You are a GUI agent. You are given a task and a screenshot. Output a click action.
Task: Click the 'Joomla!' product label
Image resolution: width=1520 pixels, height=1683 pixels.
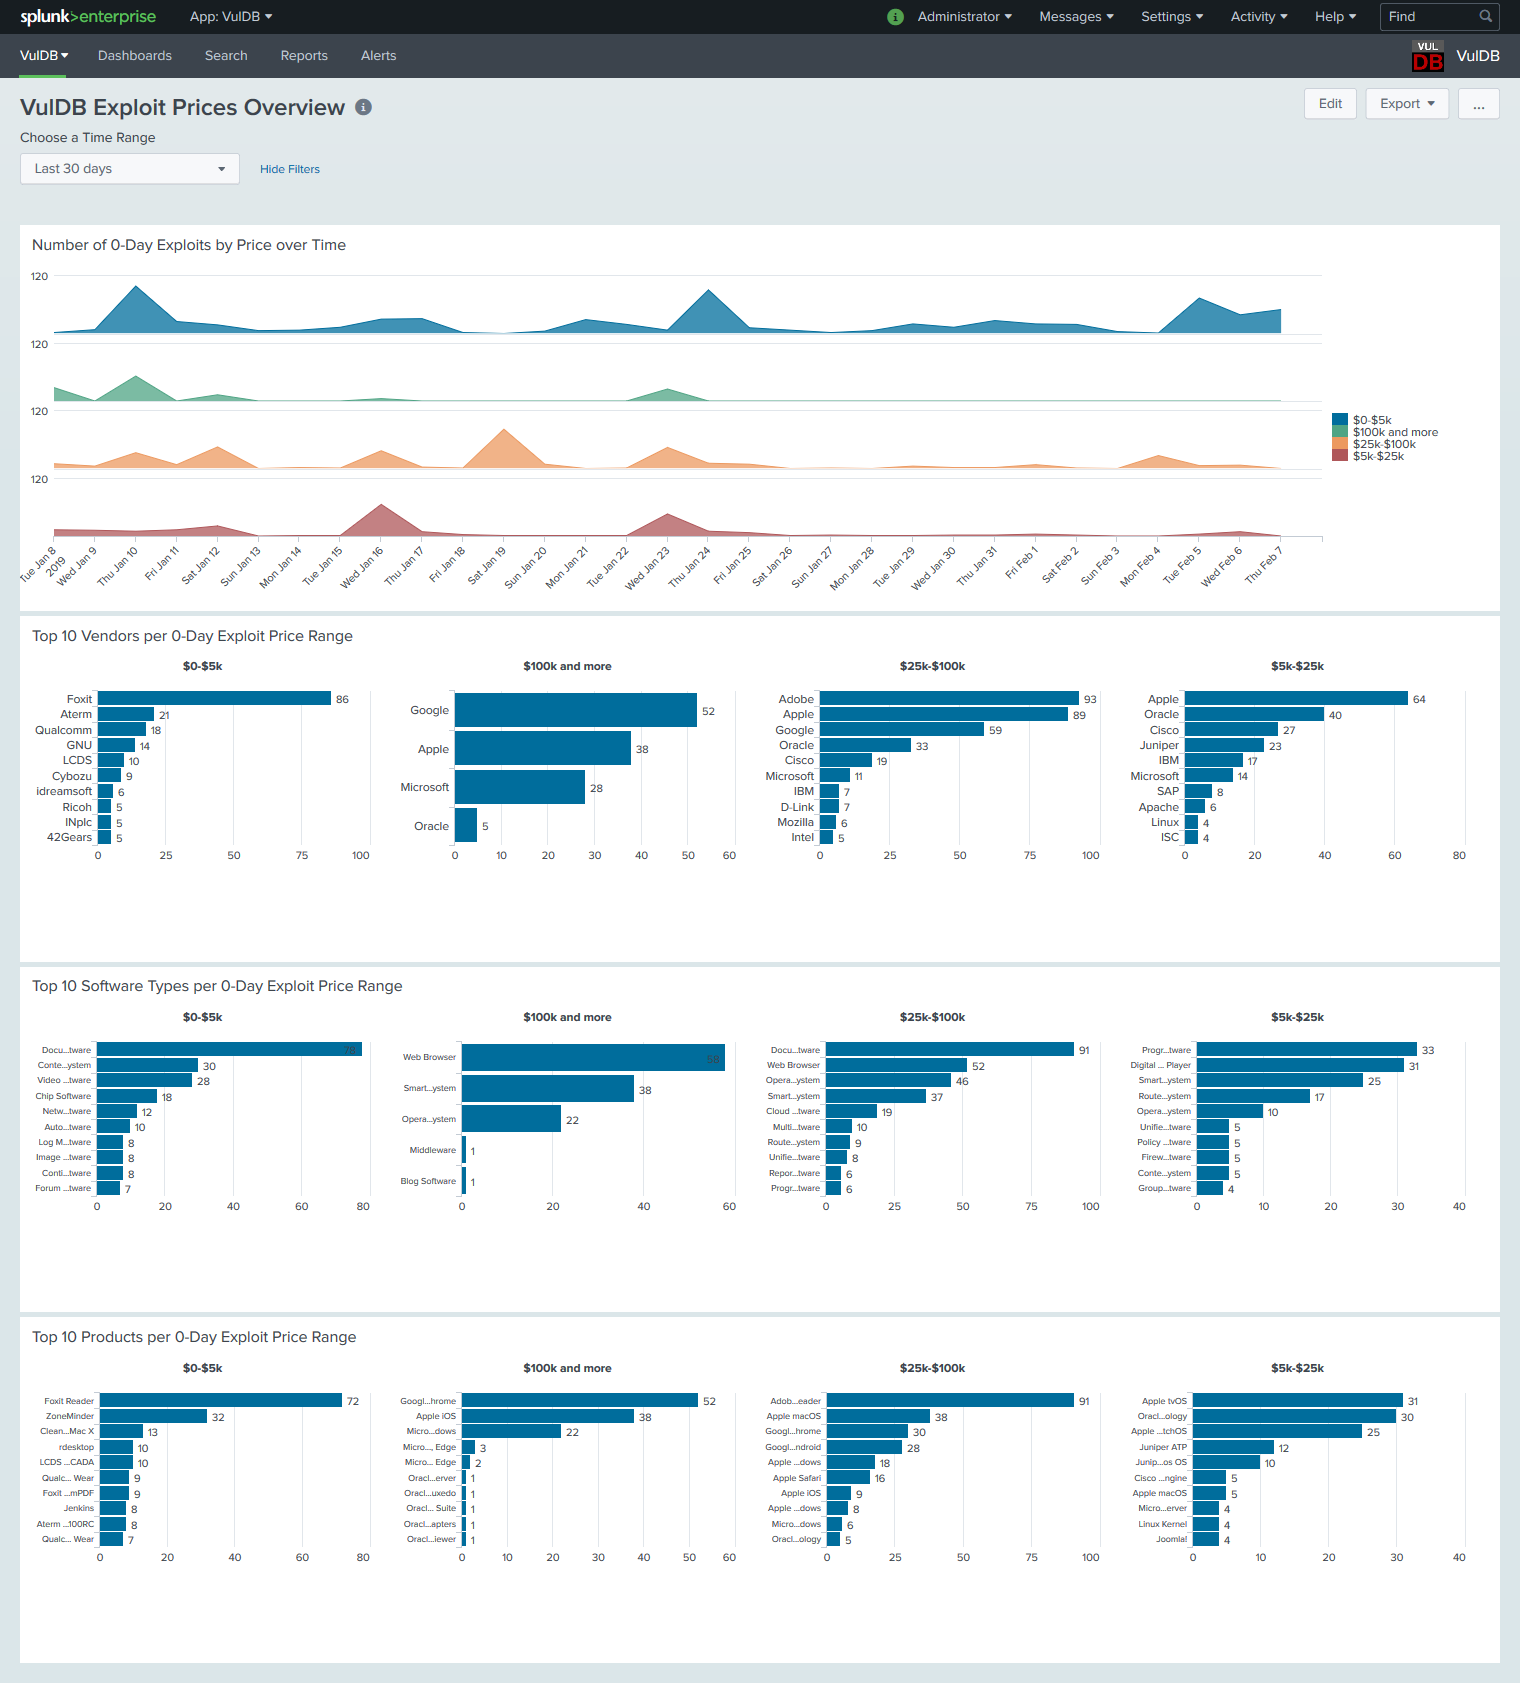(1172, 1539)
